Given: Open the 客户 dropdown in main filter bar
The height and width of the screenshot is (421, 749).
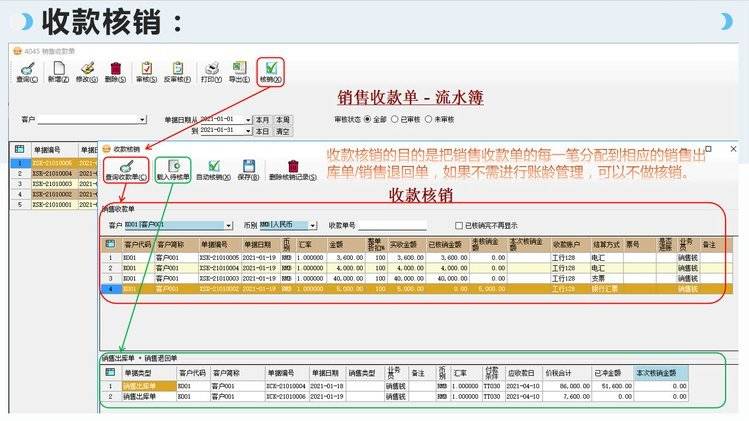Looking at the screenshot, I should pyautogui.click(x=143, y=119).
